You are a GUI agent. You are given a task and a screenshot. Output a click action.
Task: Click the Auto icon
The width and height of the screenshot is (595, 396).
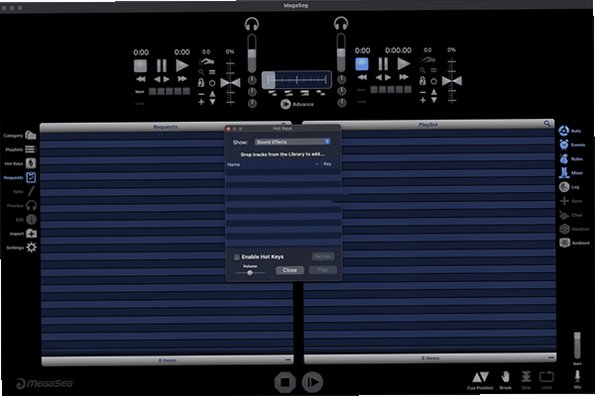pyautogui.click(x=564, y=131)
